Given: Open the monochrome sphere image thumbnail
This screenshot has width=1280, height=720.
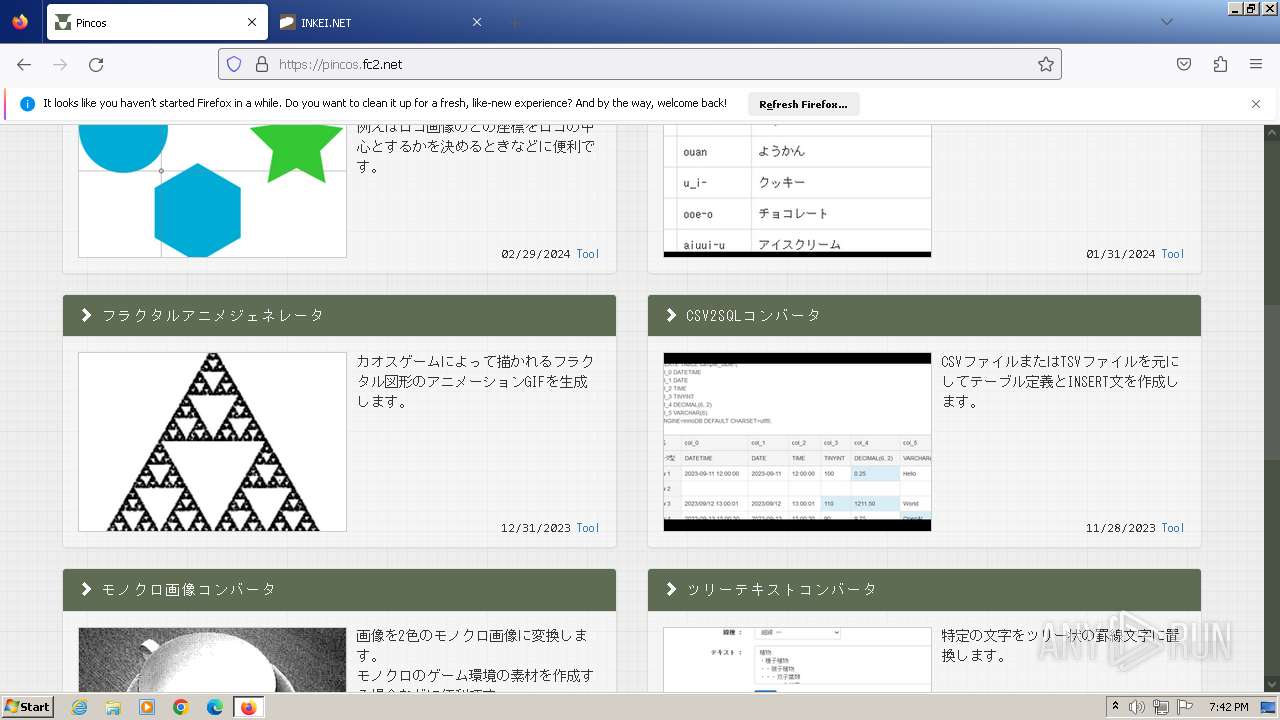Looking at the screenshot, I should 212,659.
